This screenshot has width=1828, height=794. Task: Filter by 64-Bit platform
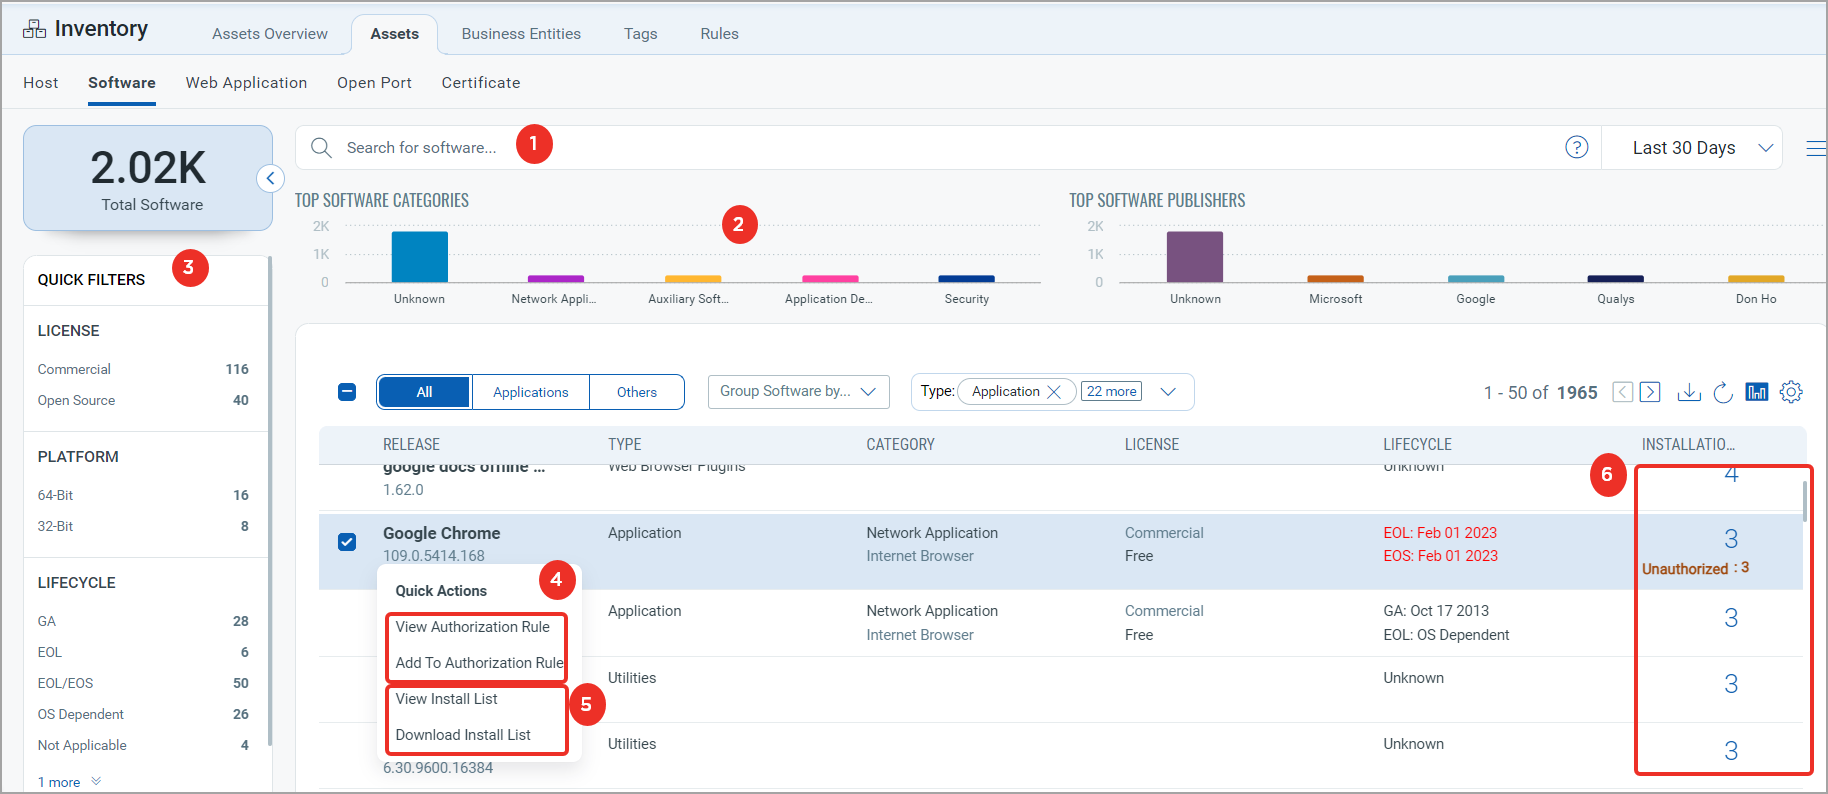(x=143, y=495)
